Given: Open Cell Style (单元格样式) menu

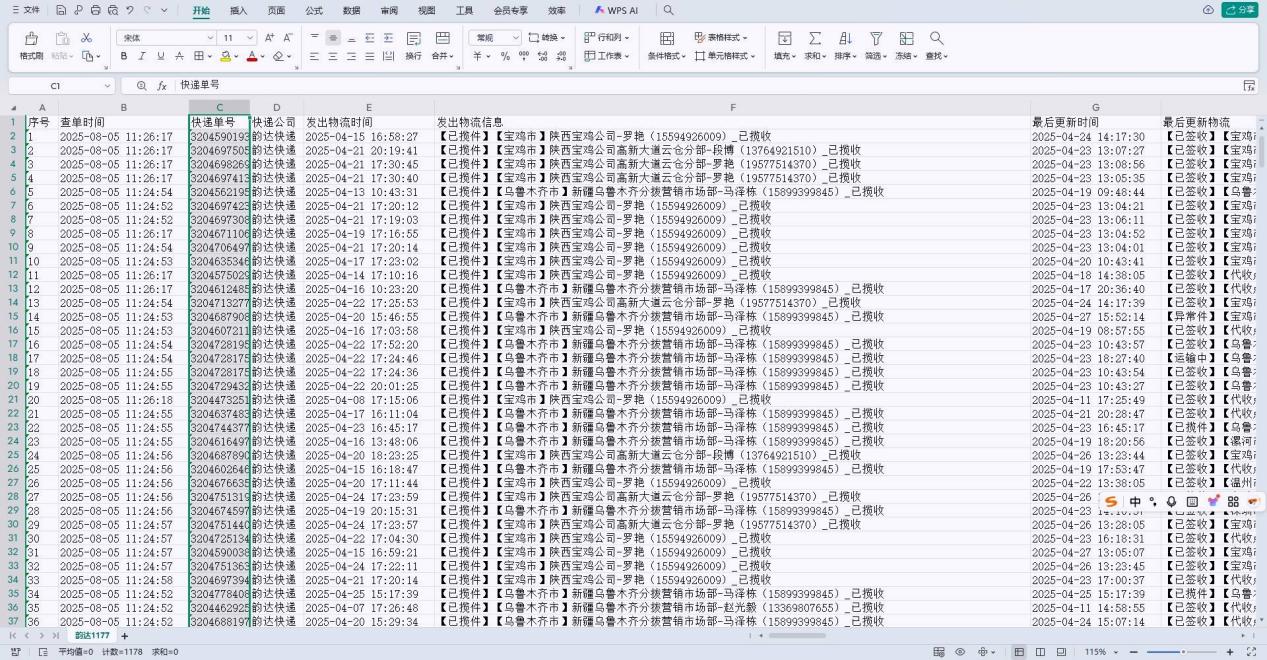Looking at the screenshot, I should [x=726, y=56].
